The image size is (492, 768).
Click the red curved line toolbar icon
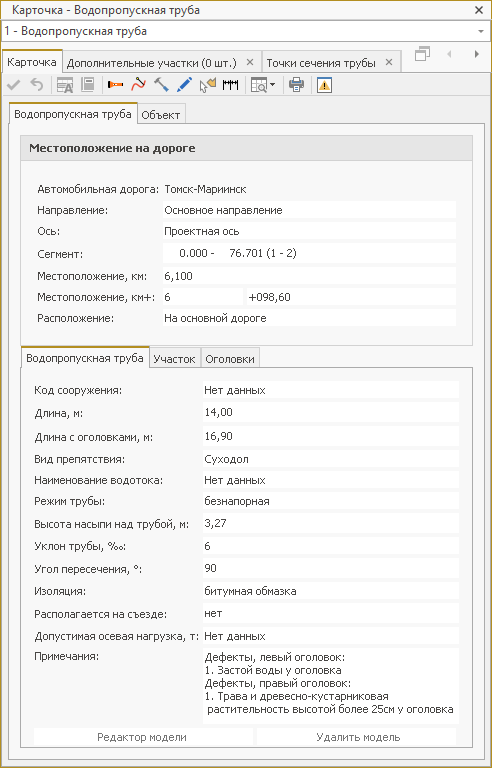[138, 85]
